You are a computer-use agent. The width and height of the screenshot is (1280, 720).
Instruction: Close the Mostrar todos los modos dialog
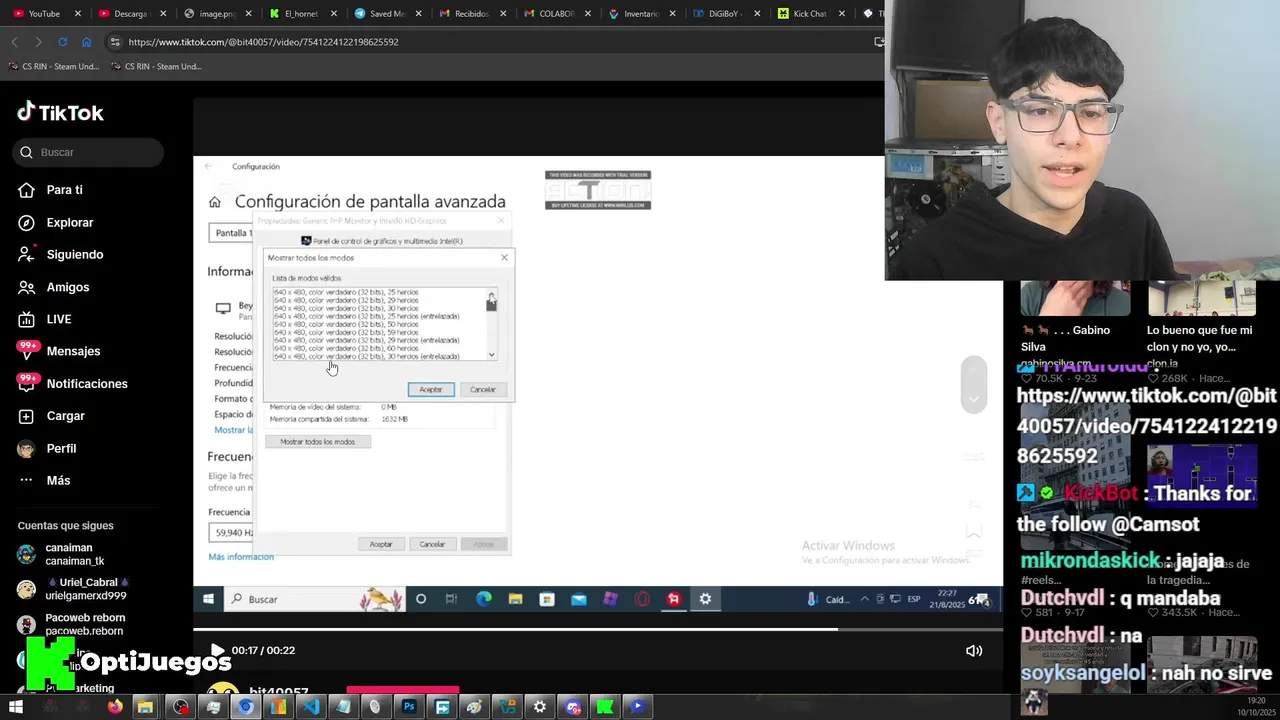[504, 257]
